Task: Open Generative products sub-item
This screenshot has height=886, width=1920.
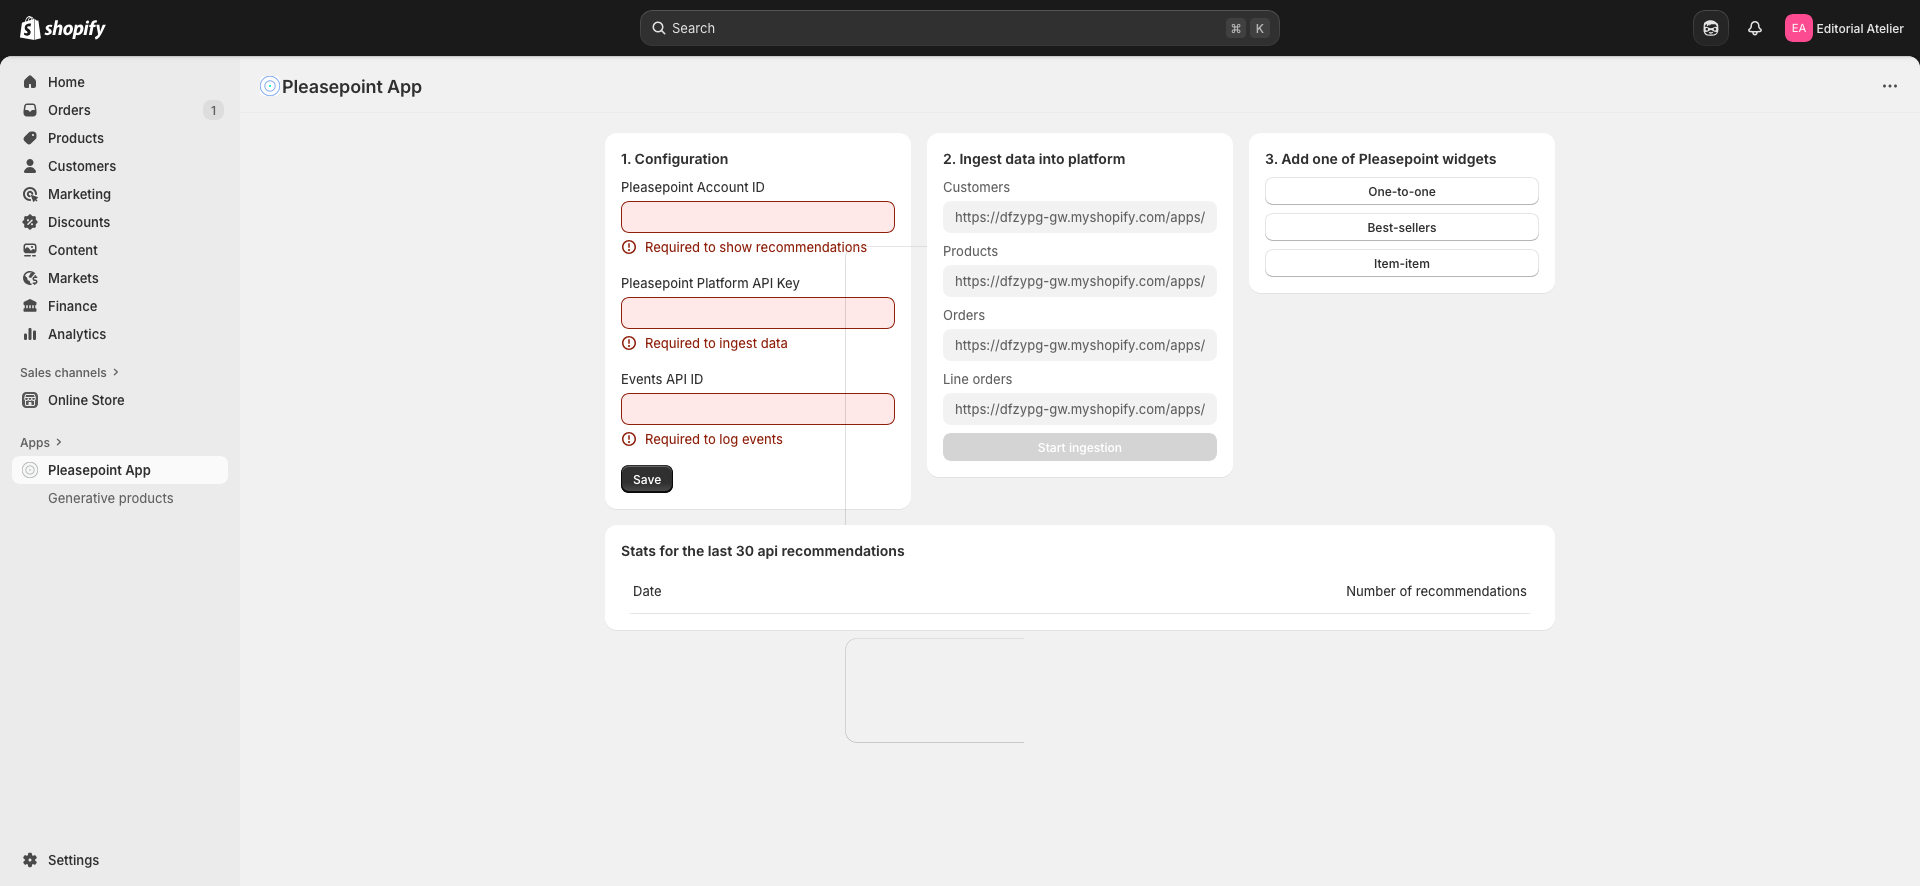Action: [110, 498]
